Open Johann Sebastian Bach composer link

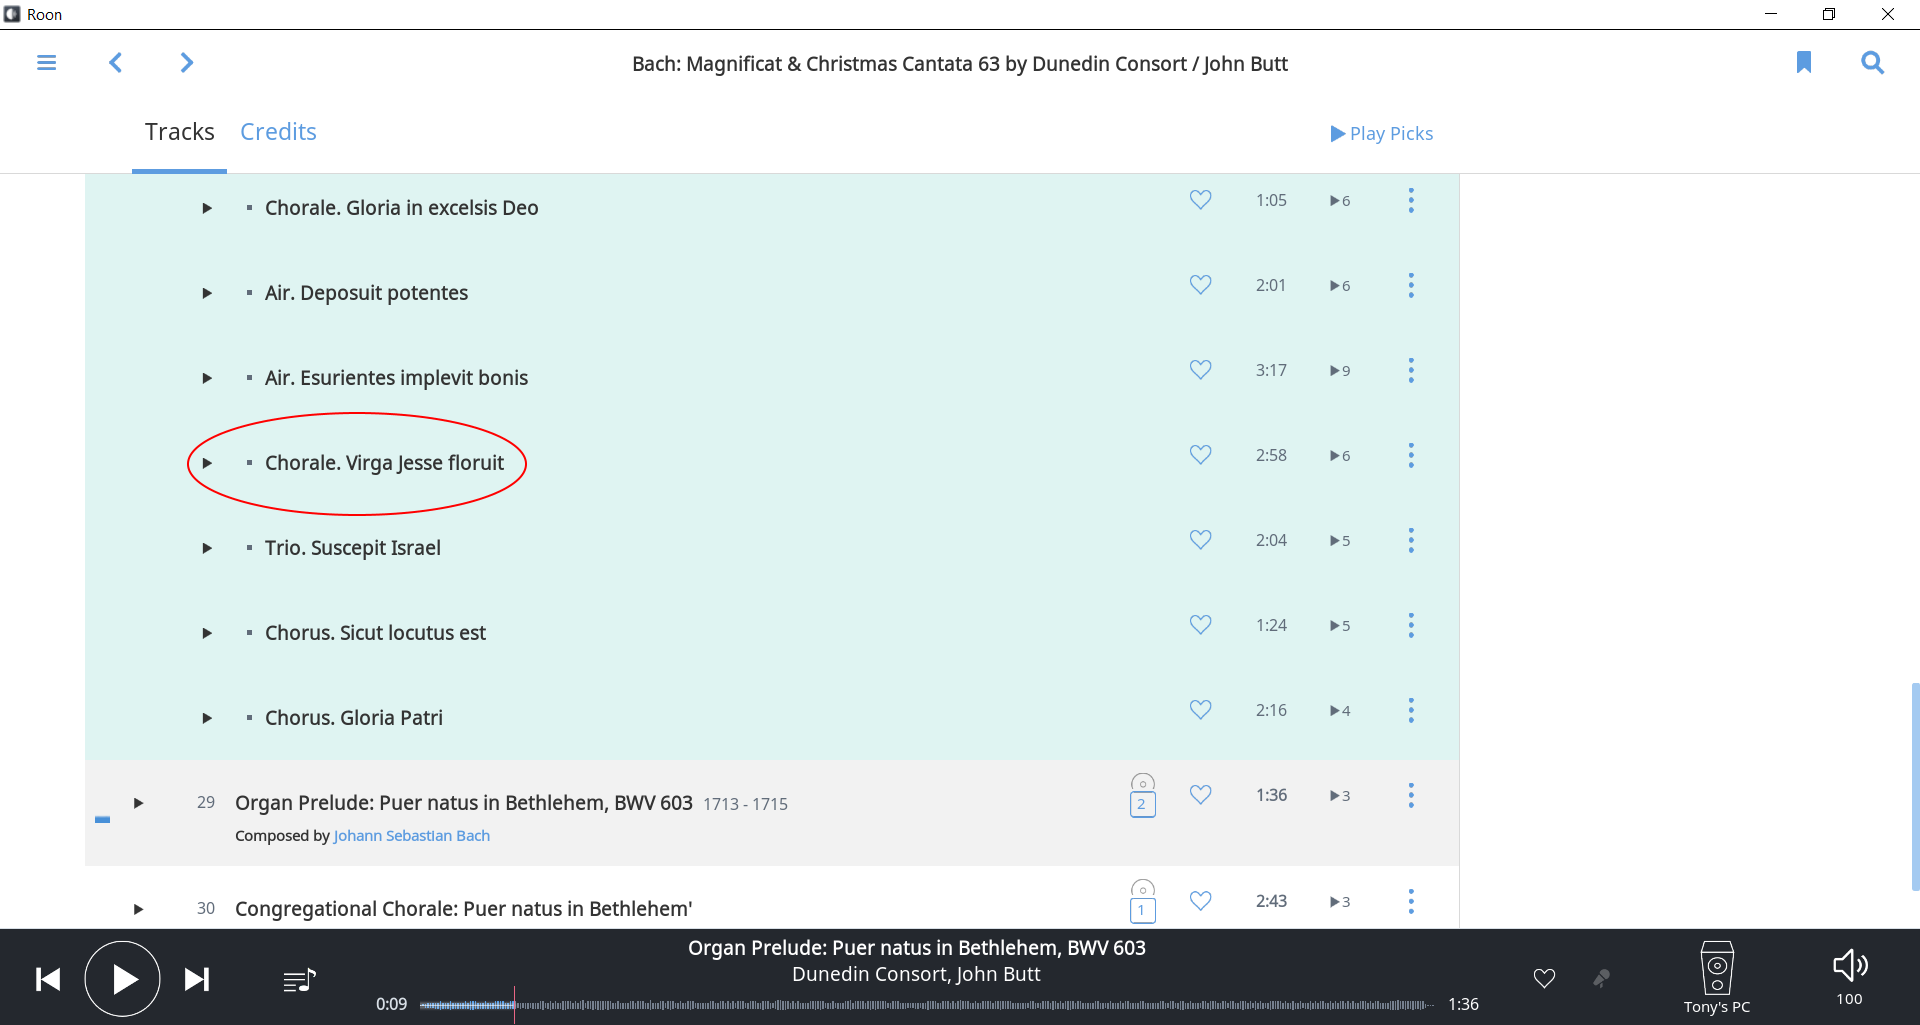click(412, 836)
